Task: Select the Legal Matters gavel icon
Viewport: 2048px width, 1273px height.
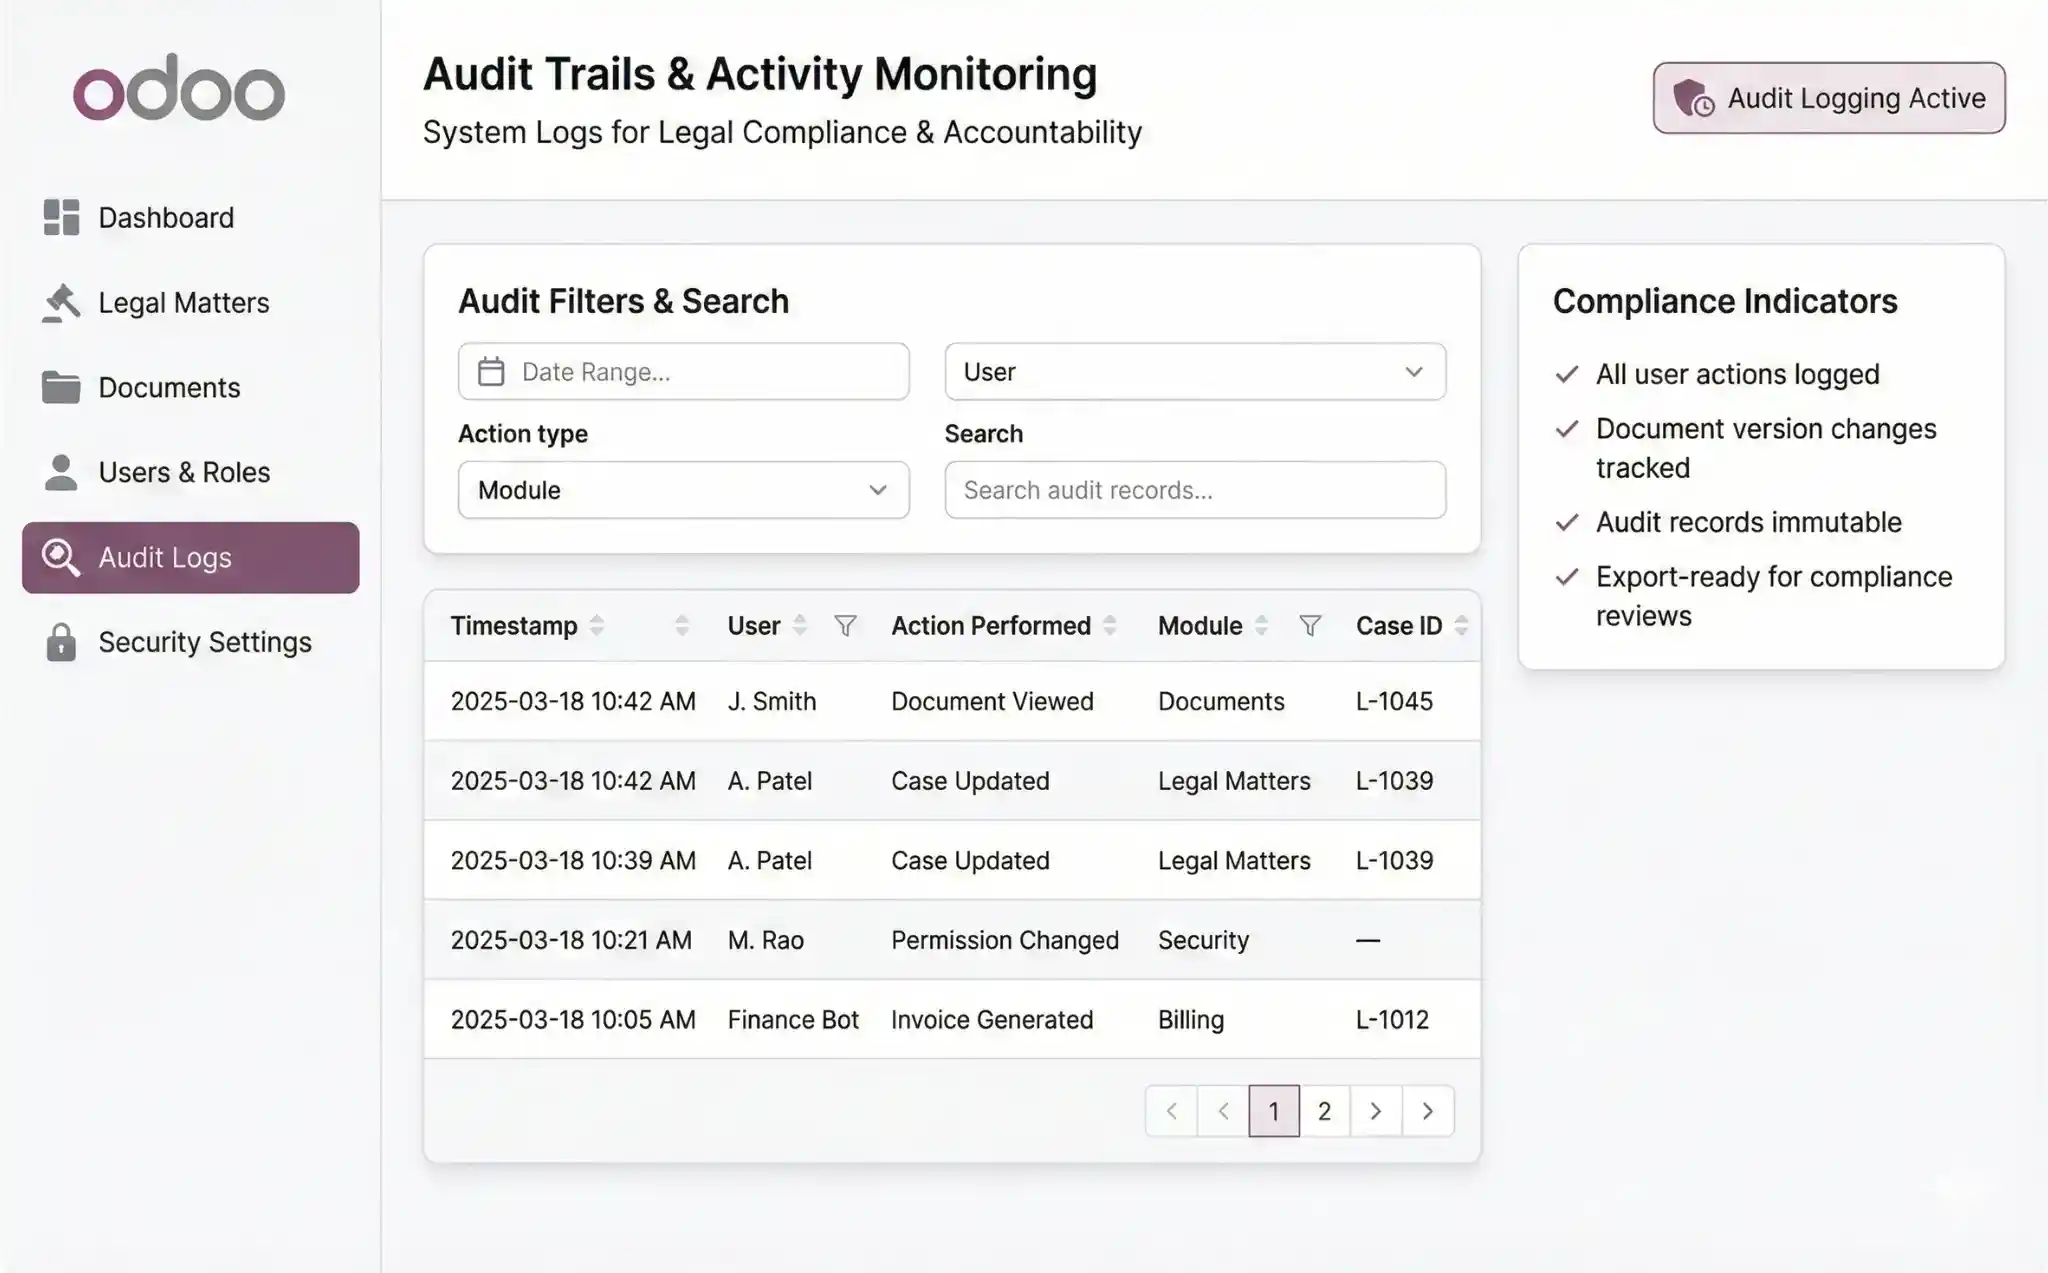Action: tap(61, 302)
